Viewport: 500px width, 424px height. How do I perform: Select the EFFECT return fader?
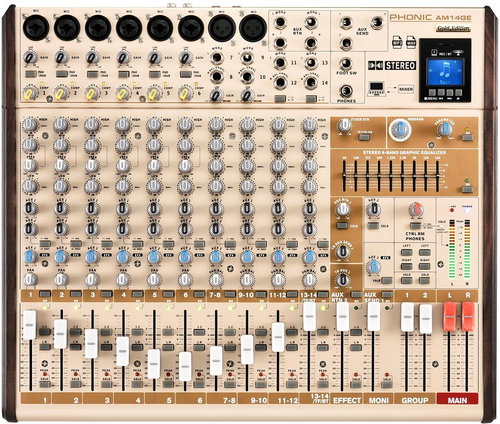point(343,316)
